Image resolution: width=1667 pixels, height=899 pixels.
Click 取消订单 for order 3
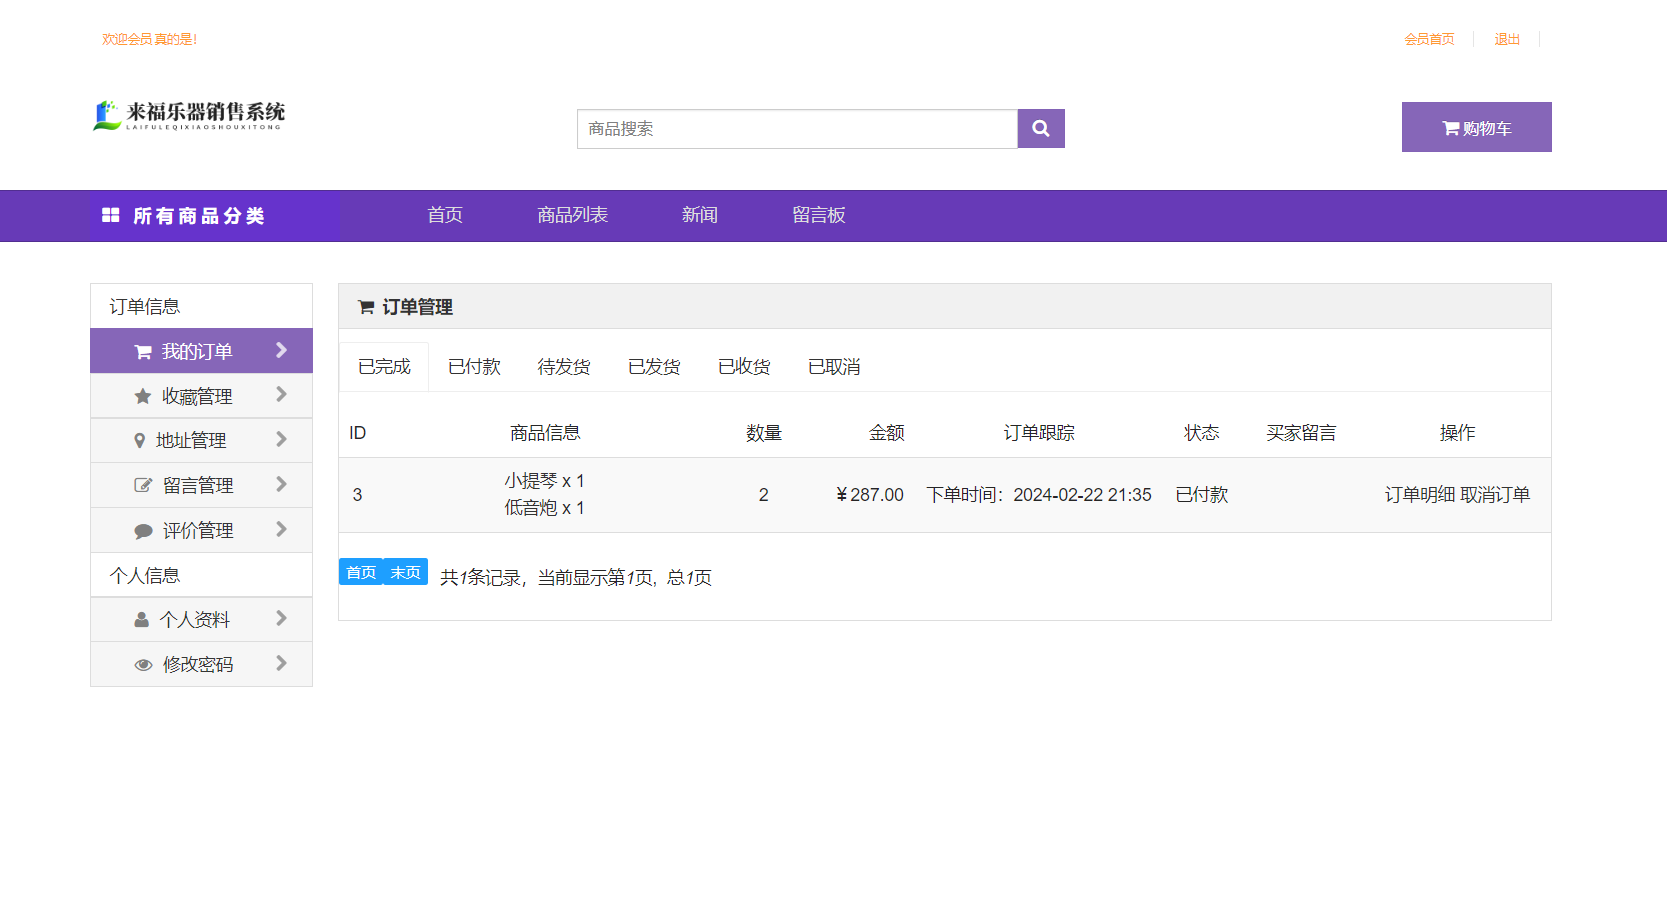pyautogui.click(x=1495, y=495)
